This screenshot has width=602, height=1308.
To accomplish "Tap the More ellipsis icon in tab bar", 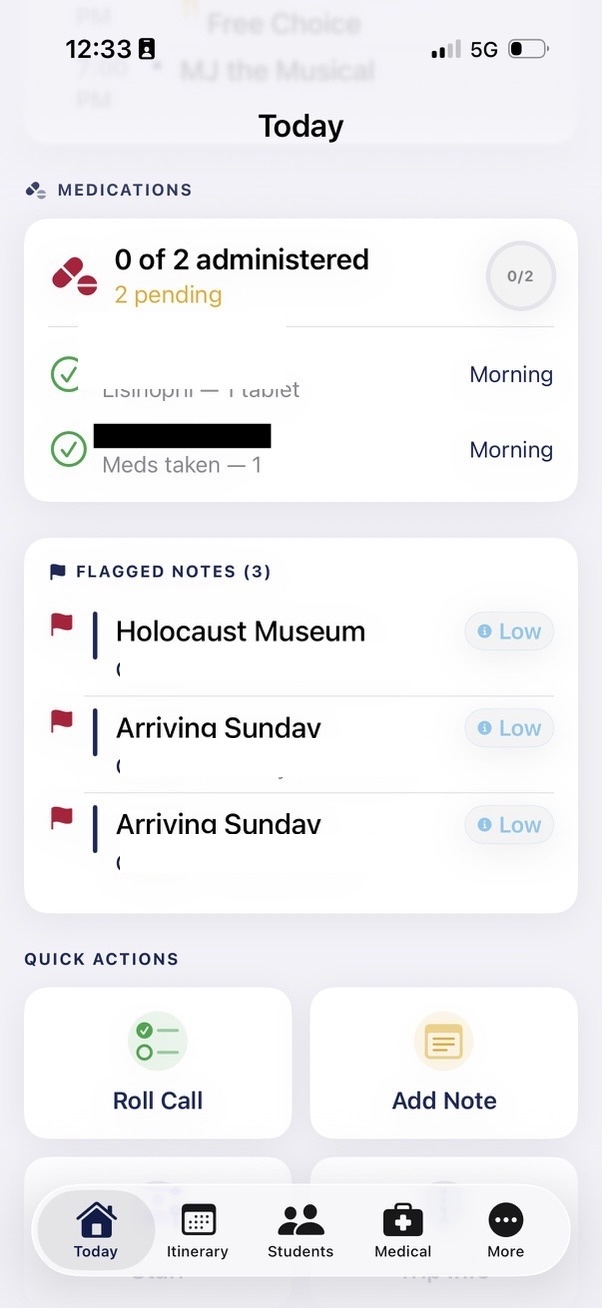I will click(x=505, y=1221).
